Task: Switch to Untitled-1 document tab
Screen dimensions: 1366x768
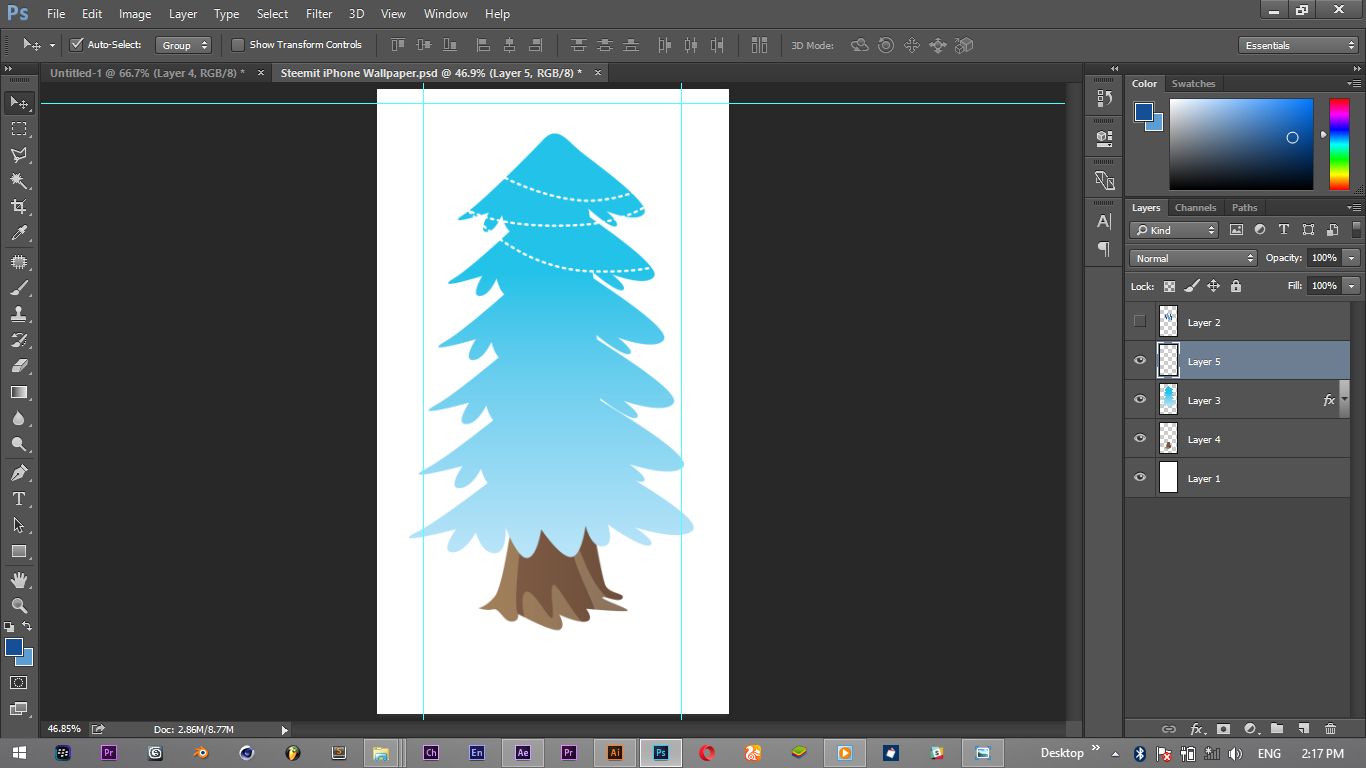Action: [147, 73]
